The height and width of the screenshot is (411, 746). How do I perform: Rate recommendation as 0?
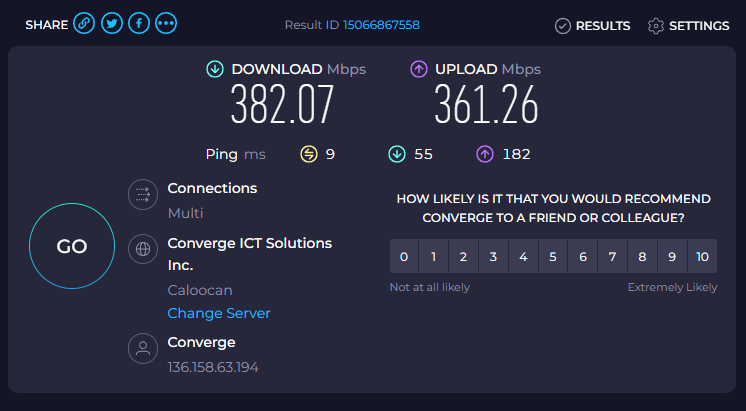point(404,256)
